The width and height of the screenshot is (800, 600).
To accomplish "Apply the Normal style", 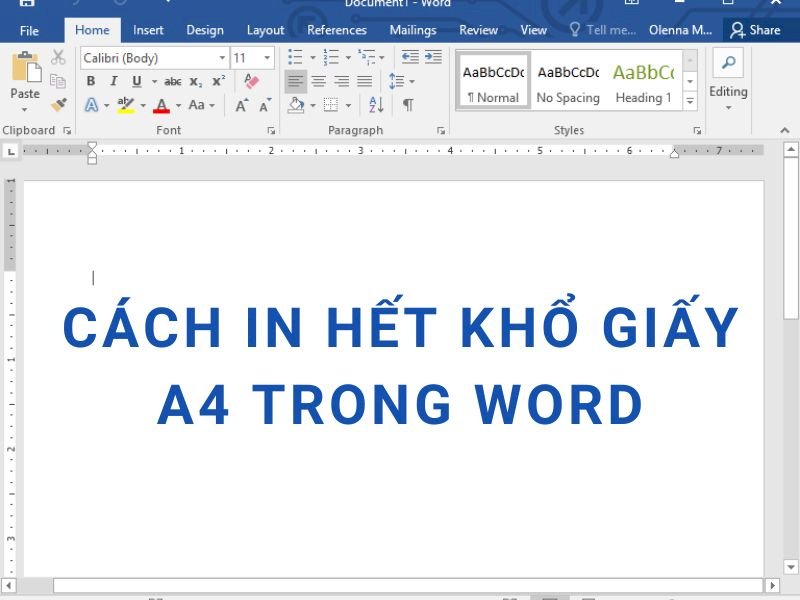I will coord(493,81).
